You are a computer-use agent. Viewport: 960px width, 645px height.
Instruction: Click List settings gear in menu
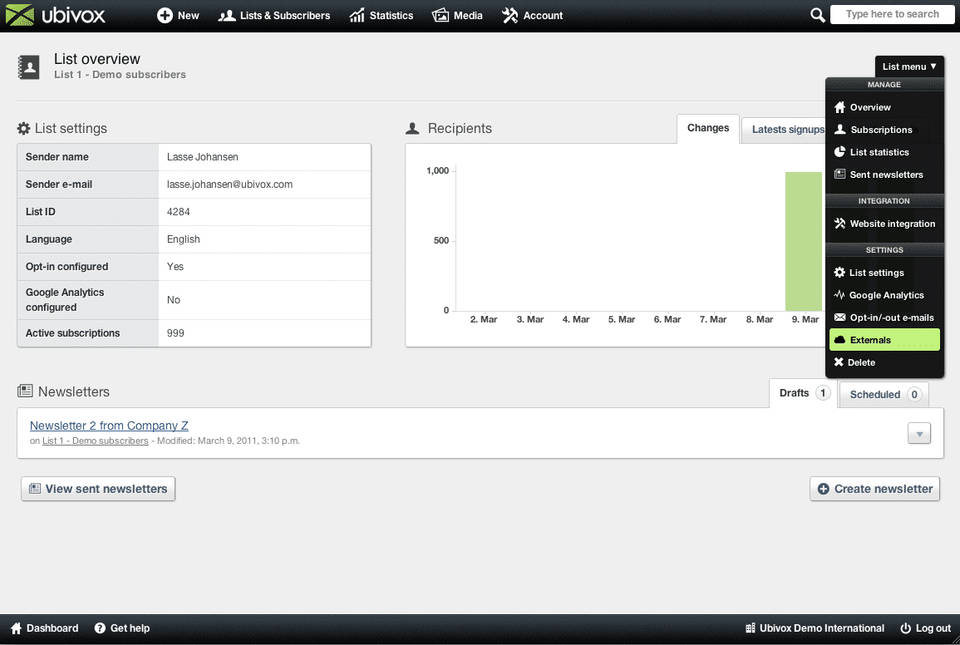(839, 272)
